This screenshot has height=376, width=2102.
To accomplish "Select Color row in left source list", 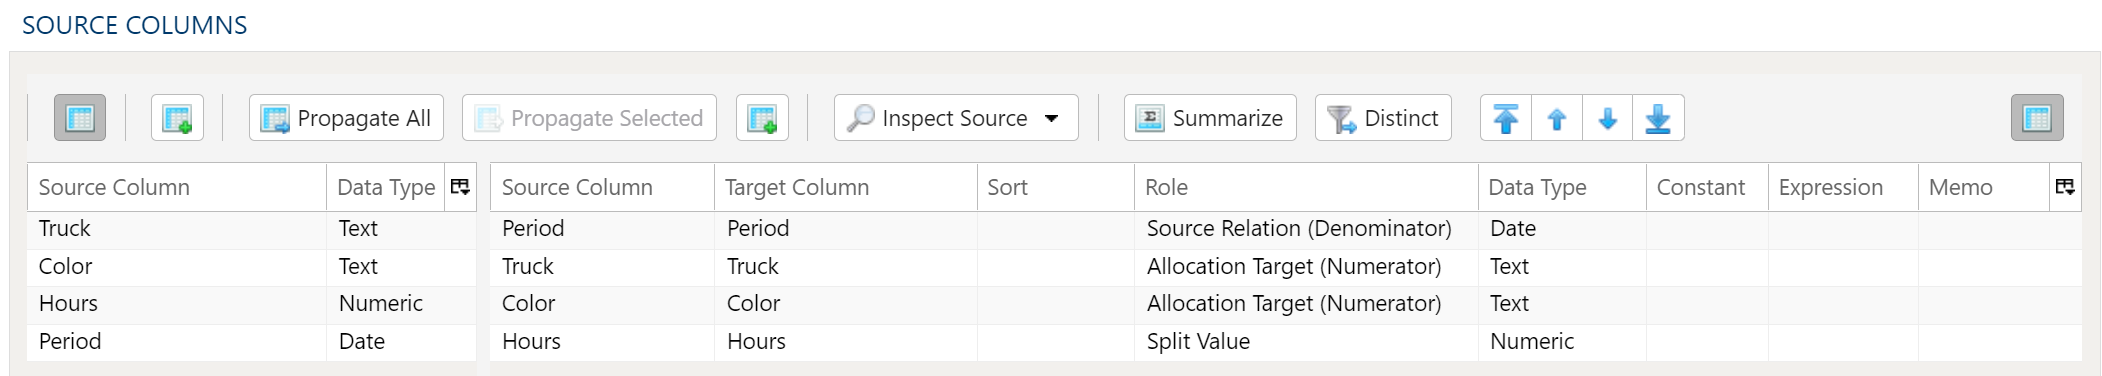I will 252,267.
